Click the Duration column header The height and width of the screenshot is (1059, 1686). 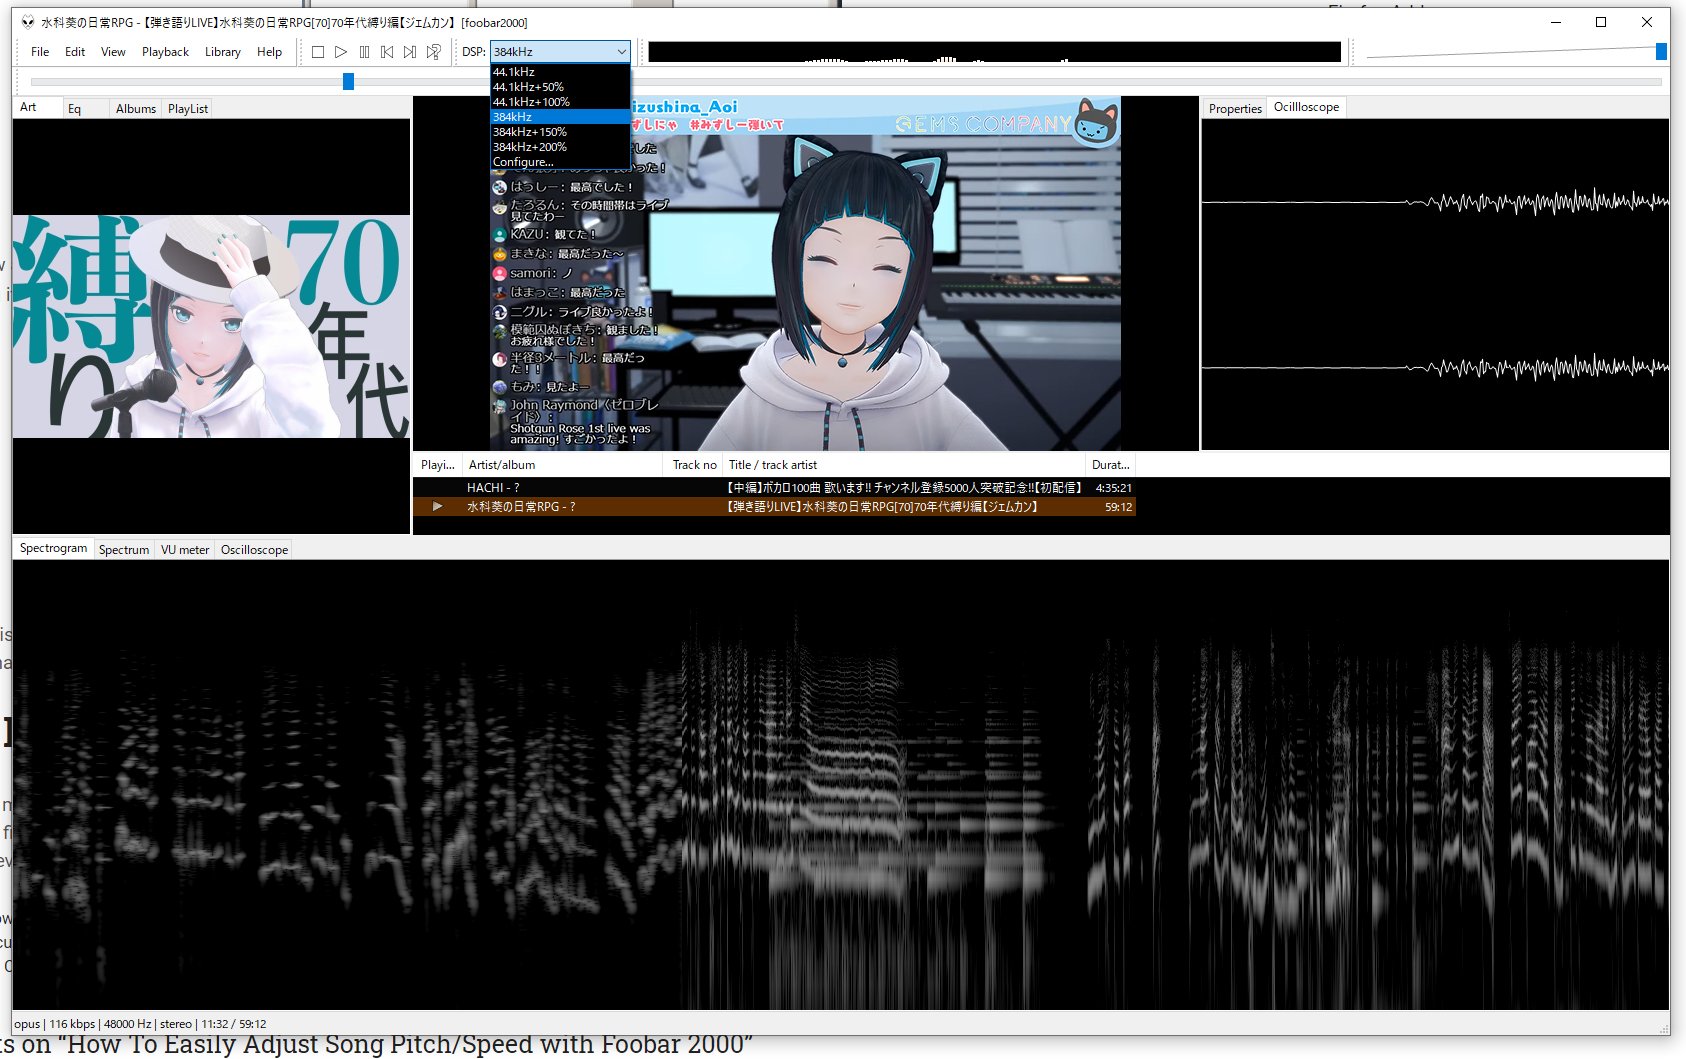(x=1110, y=465)
